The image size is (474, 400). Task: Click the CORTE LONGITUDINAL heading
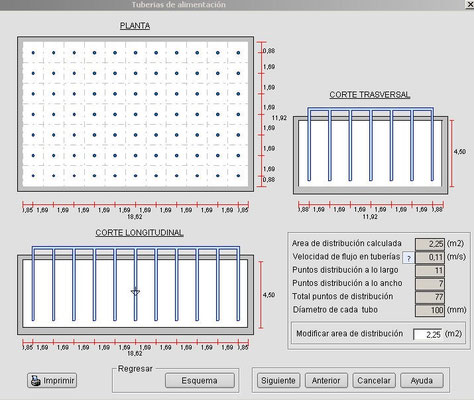tap(139, 233)
